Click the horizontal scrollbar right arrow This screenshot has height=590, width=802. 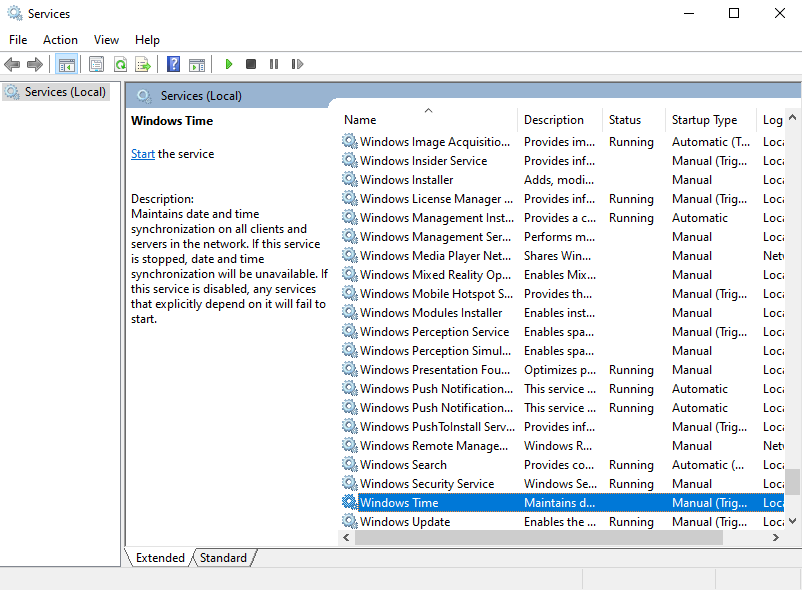pyautogui.click(x=776, y=537)
